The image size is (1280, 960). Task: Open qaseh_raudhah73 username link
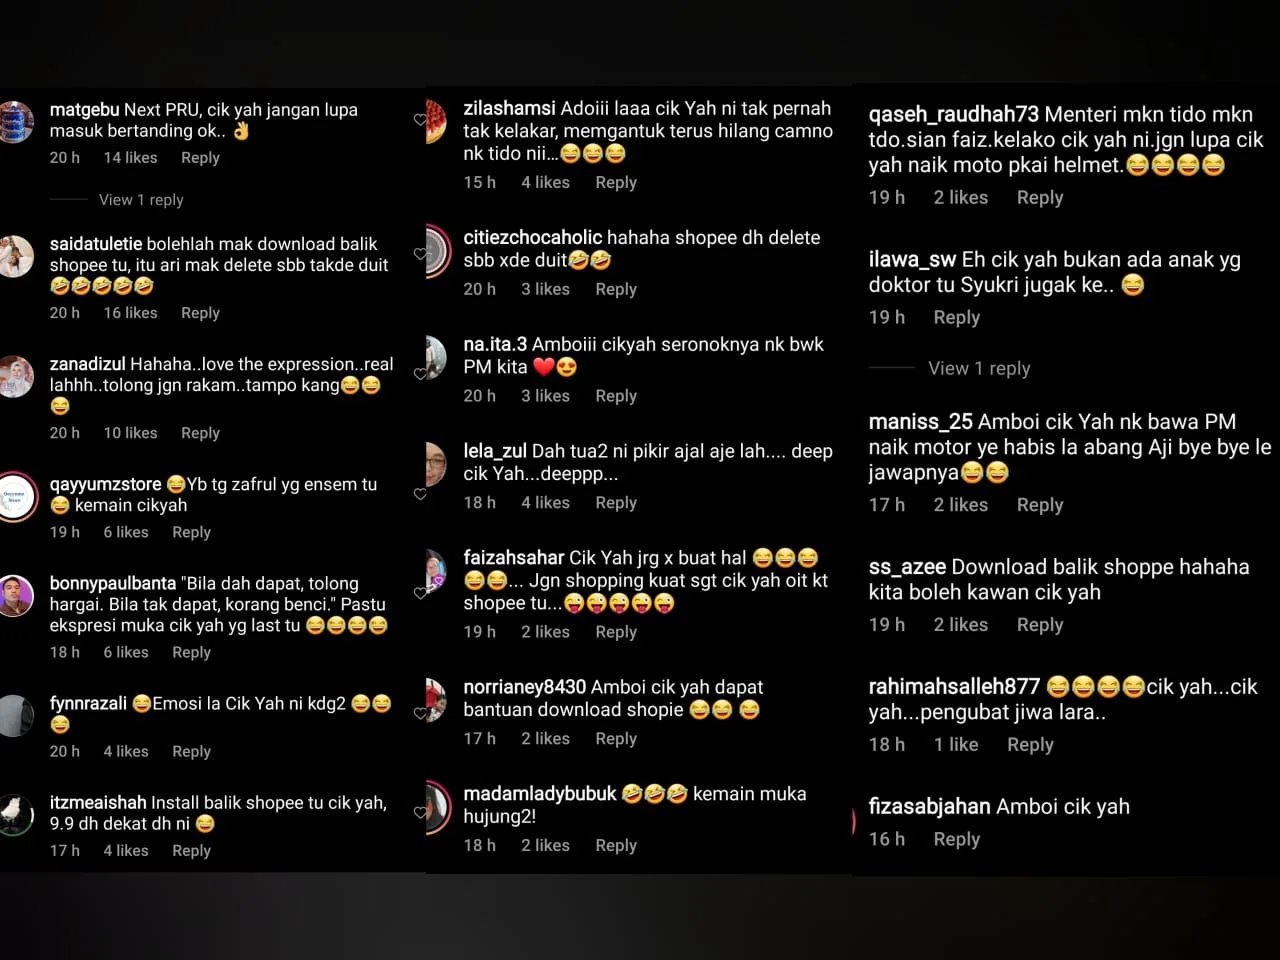point(953,115)
